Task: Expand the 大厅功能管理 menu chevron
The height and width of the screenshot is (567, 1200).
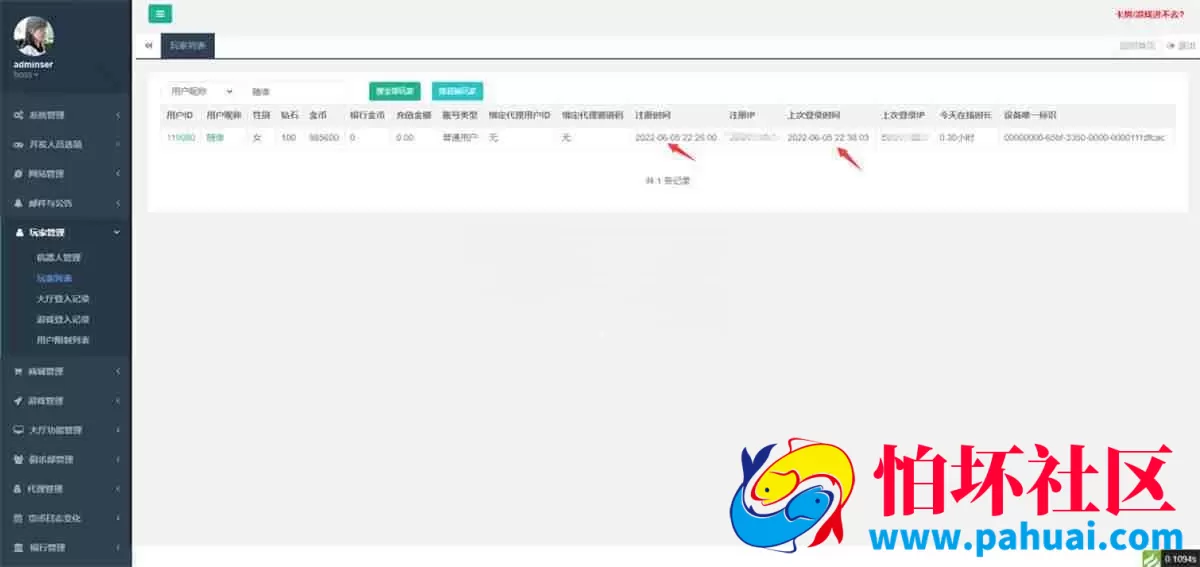Action: (x=118, y=430)
